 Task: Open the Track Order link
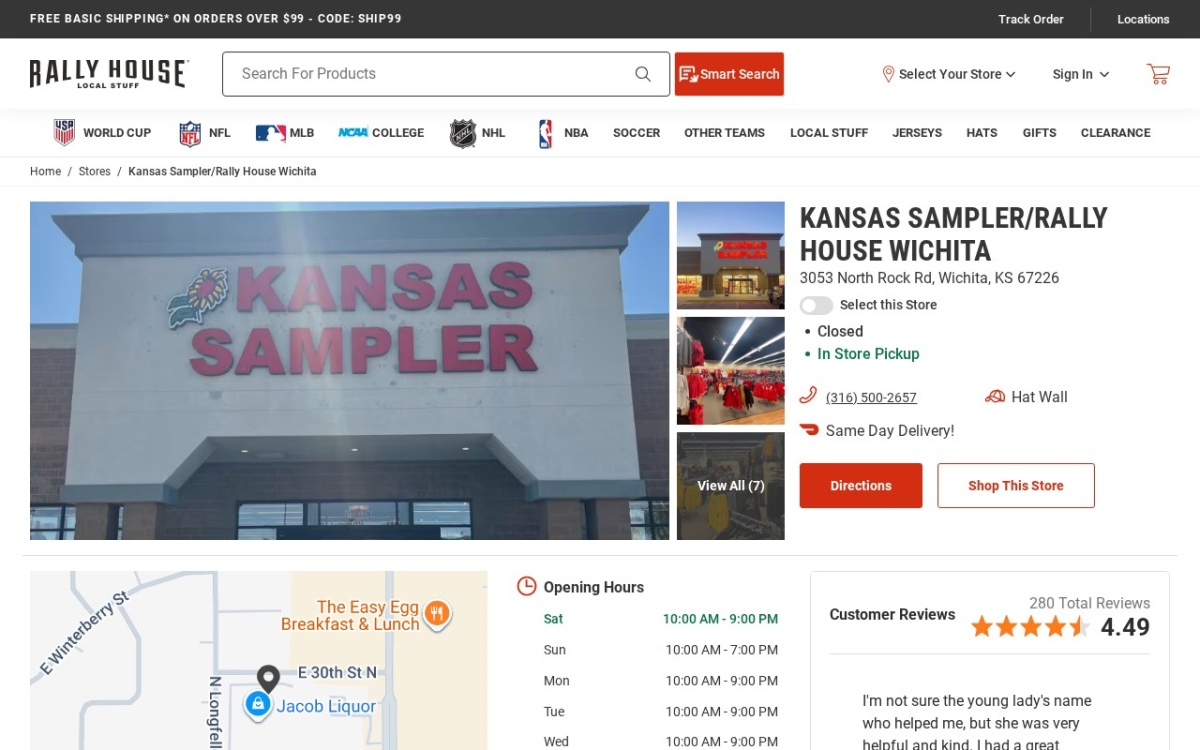(1031, 19)
